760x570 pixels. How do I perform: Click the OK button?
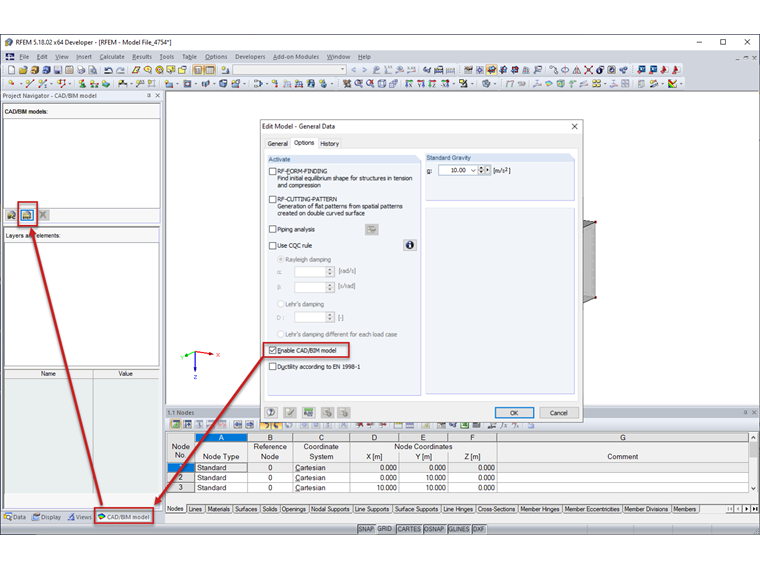tap(514, 412)
